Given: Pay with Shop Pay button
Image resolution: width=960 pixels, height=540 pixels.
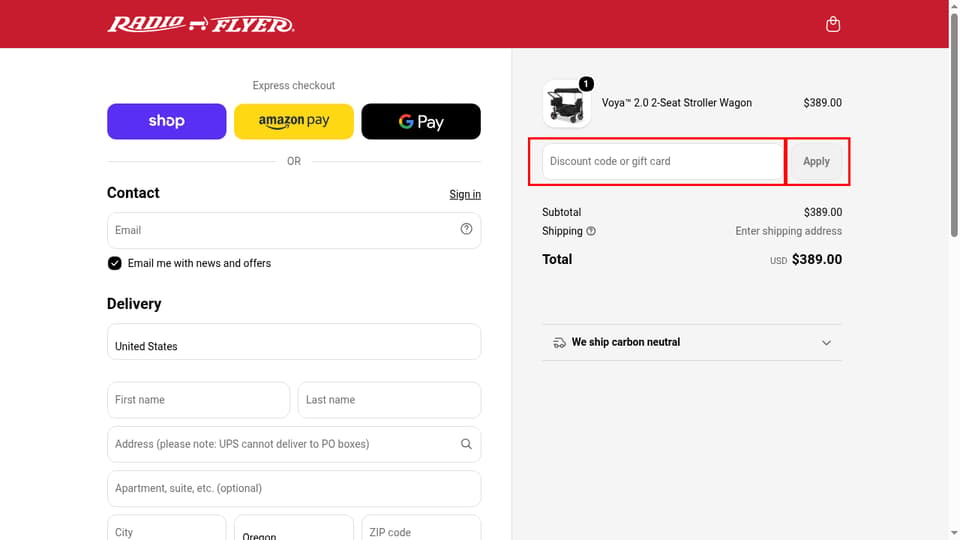Looking at the screenshot, I should click(x=167, y=121).
